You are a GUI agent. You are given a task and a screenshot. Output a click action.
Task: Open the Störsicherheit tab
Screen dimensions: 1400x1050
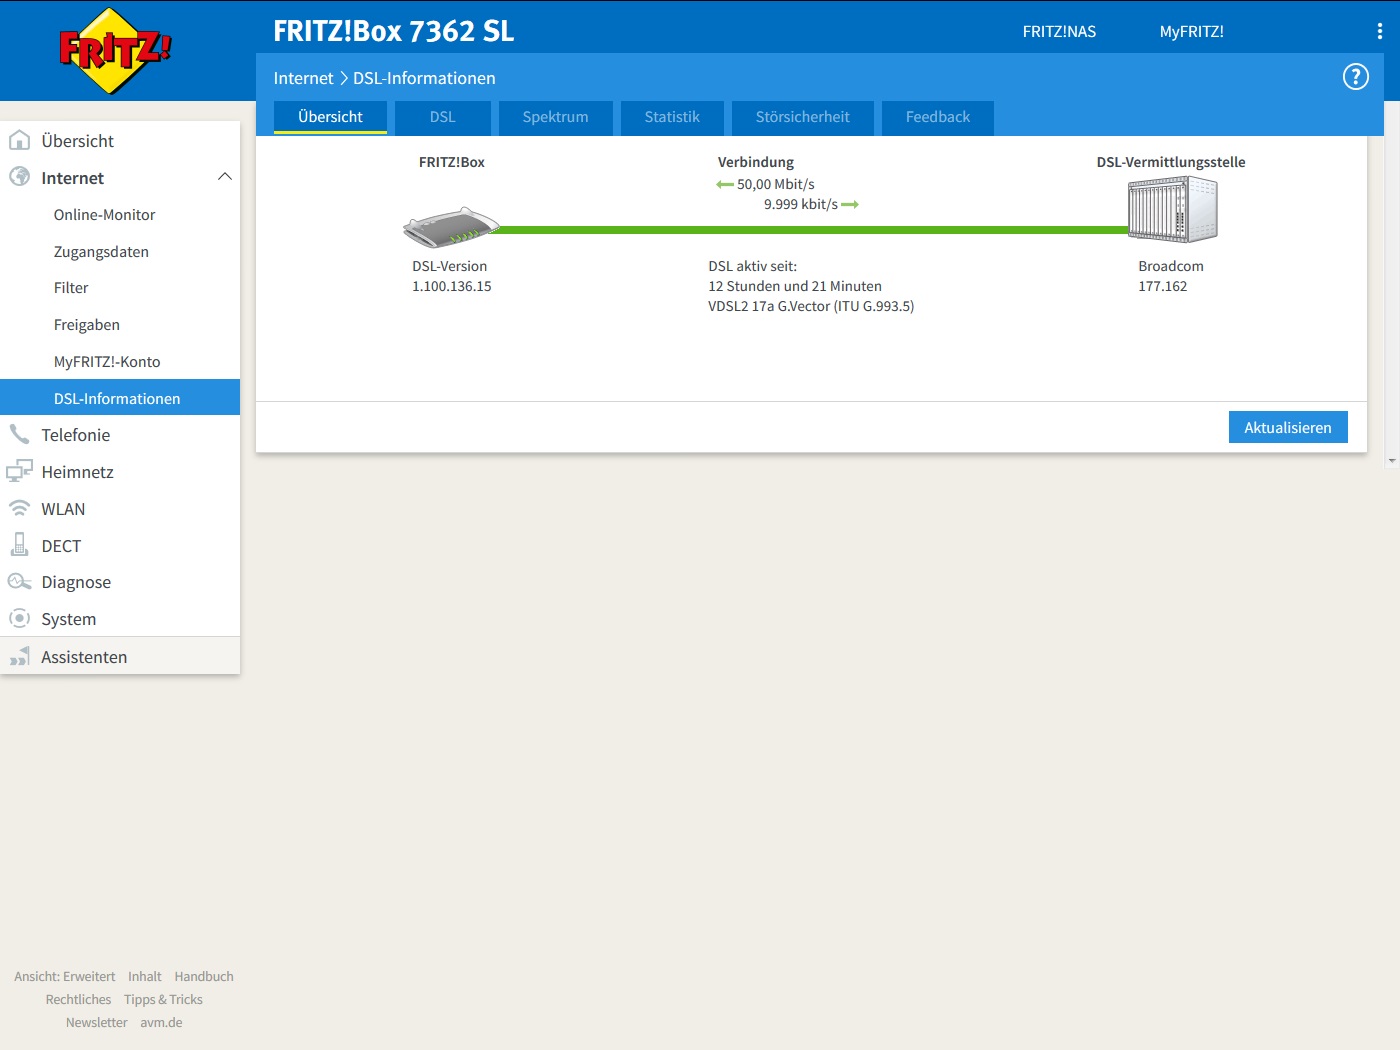802,117
